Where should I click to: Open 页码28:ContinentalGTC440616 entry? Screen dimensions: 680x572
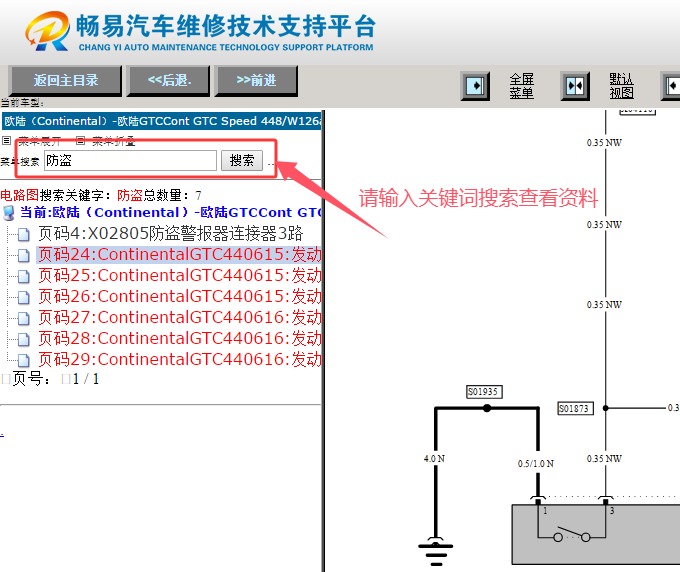[180, 338]
